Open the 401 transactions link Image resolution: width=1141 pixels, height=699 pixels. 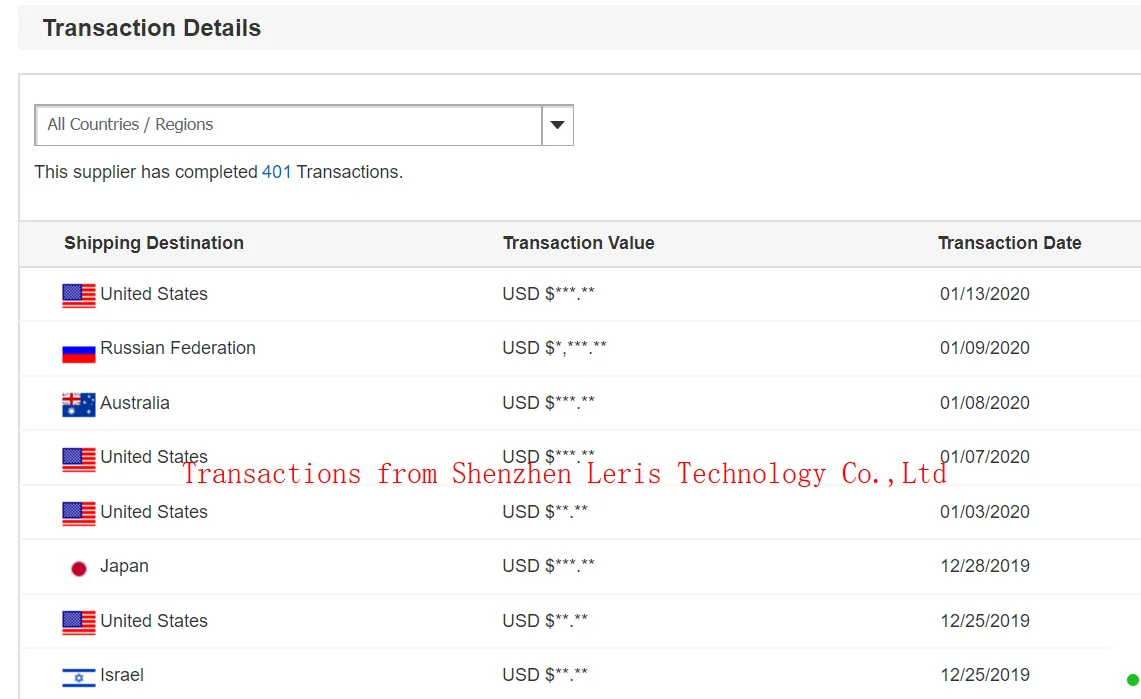pos(276,172)
